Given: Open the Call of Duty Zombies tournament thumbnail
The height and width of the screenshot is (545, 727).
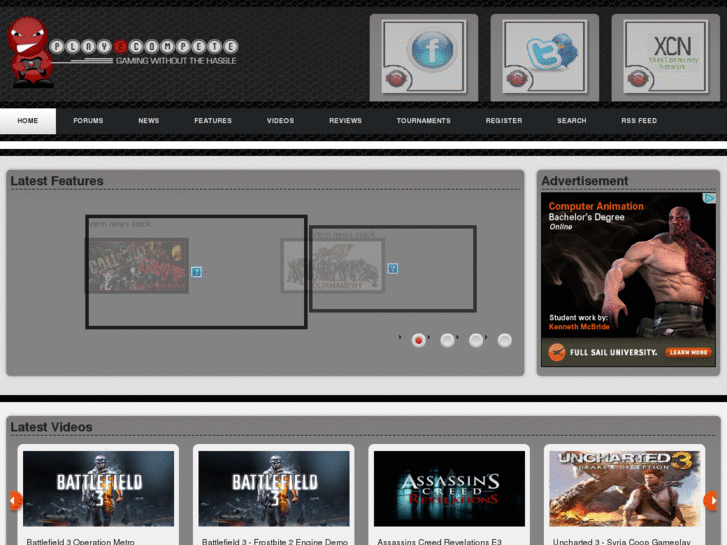Looking at the screenshot, I should click(x=137, y=266).
